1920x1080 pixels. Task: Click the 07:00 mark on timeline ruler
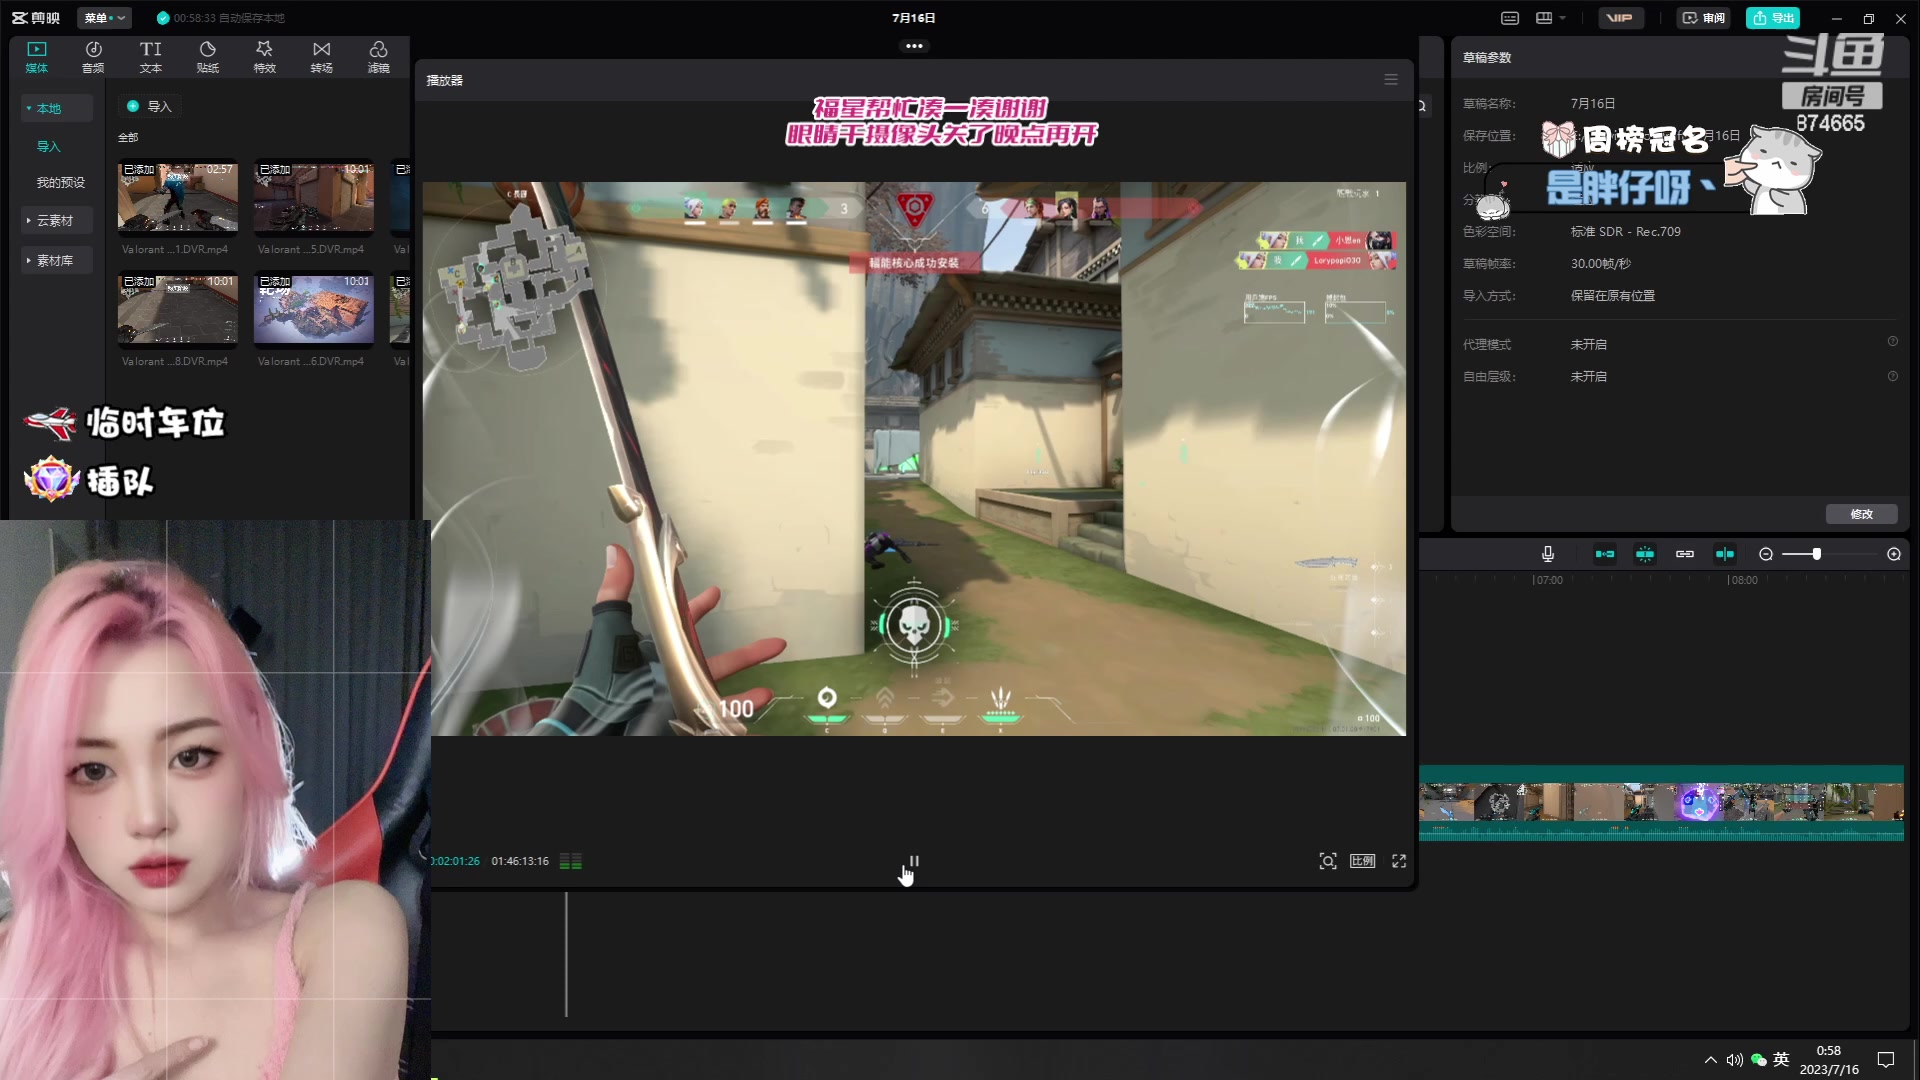click(1548, 580)
